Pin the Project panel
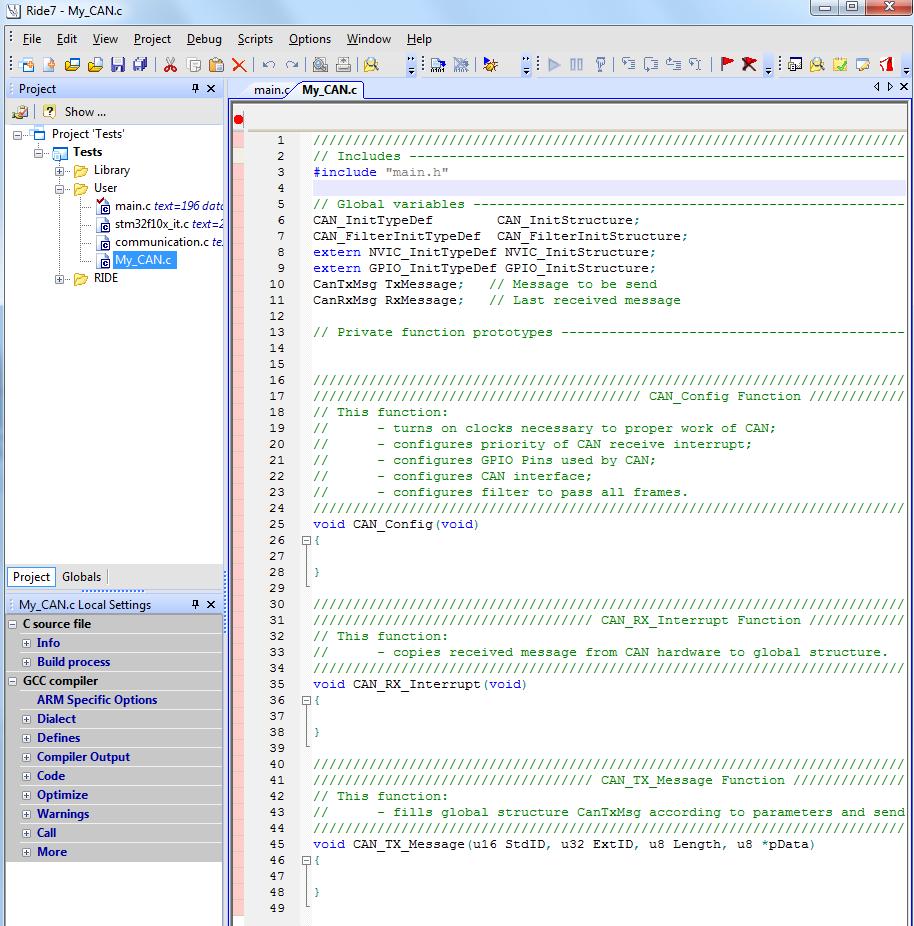Viewport: 914px width, 926px height. [195, 89]
